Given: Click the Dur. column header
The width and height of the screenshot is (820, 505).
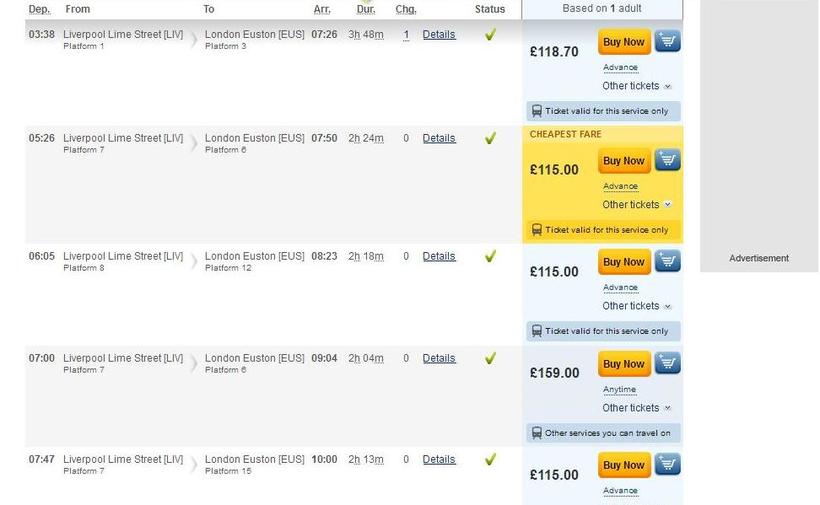Looking at the screenshot, I should tap(366, 9).
